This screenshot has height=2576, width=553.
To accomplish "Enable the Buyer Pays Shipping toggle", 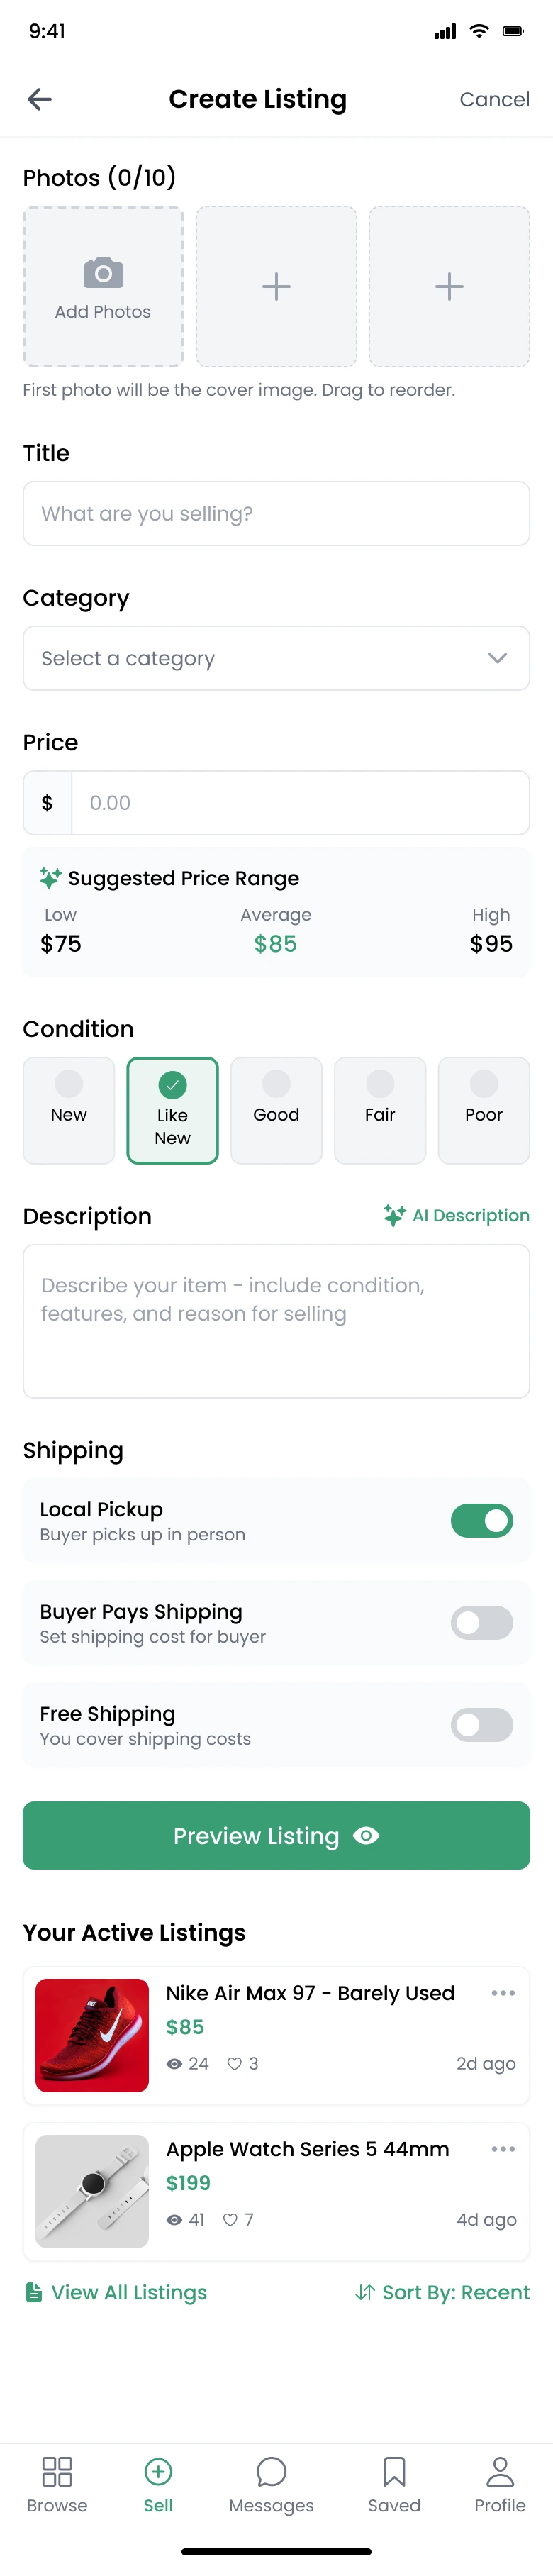I will pos(481,1622).
